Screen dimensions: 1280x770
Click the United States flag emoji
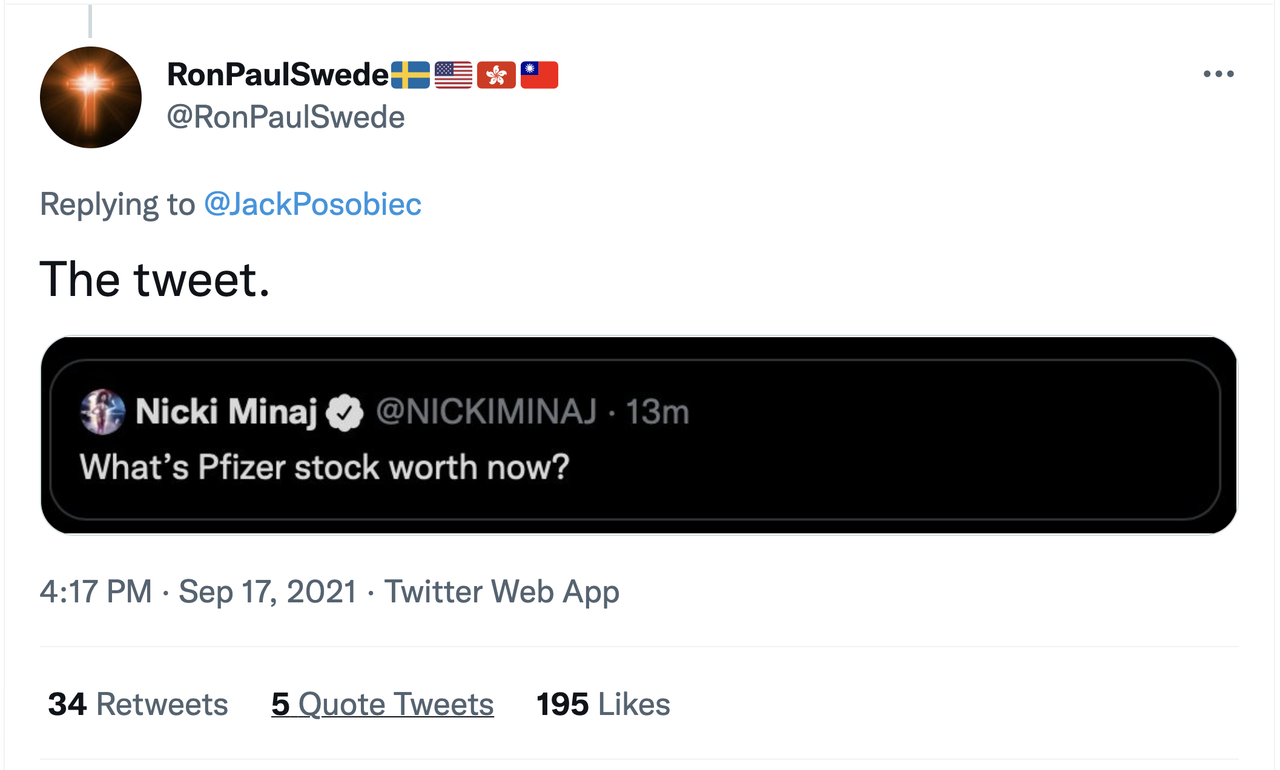click(x=453, y=75)
